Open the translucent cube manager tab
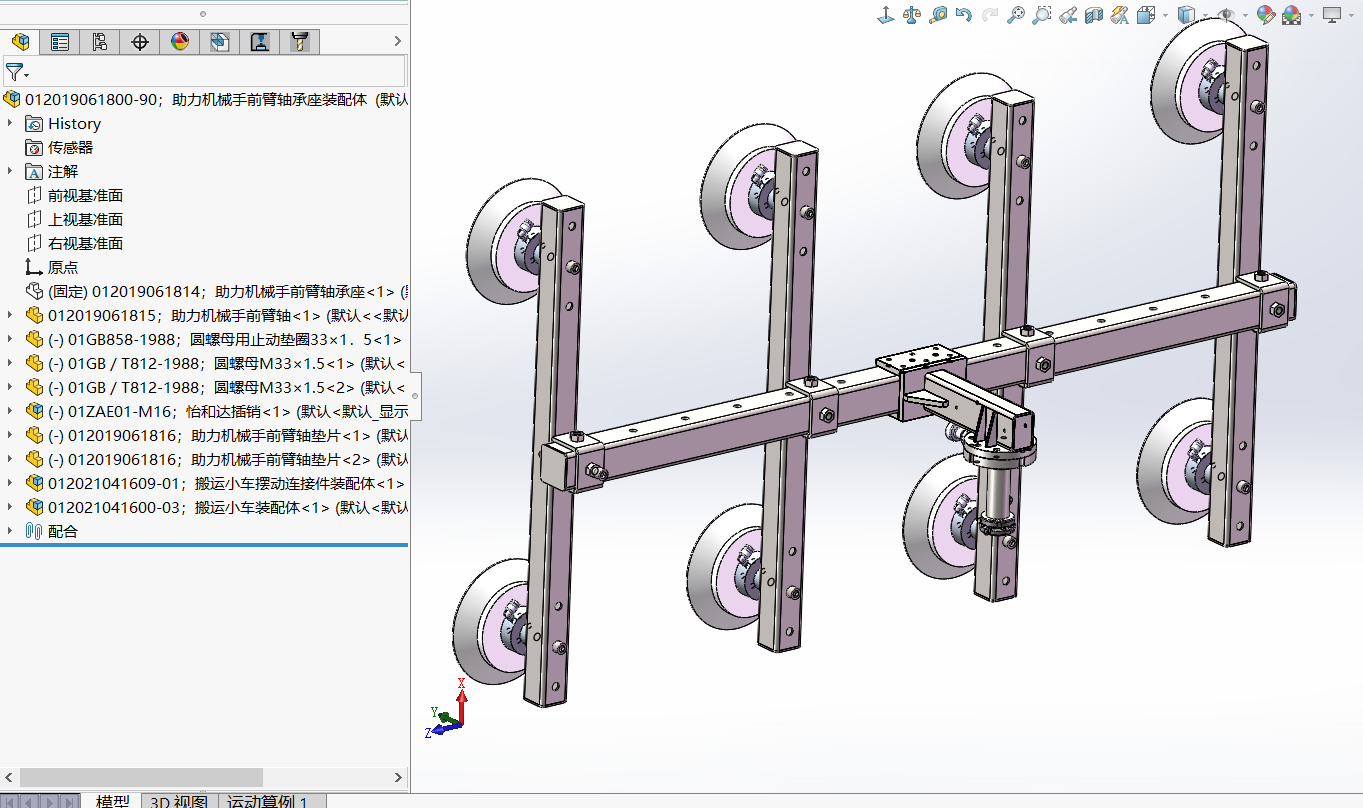The height and width of the screenshot is (808, 1363). pos(220,41)
